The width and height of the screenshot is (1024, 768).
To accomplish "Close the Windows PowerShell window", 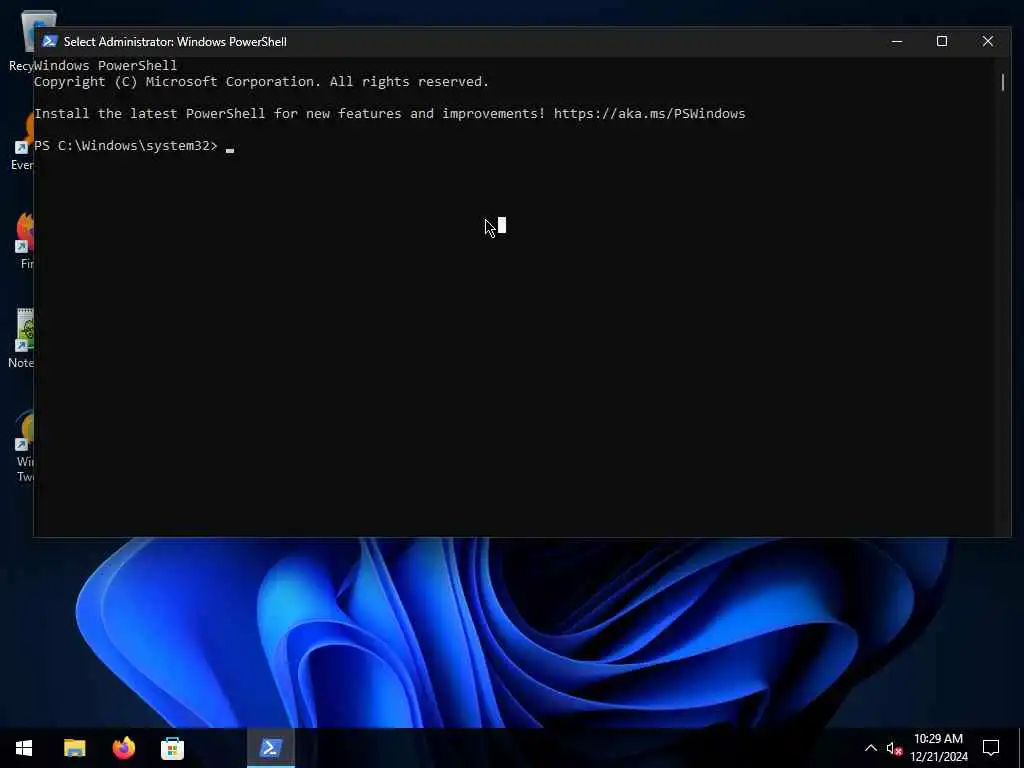I will tap(987, 41).
